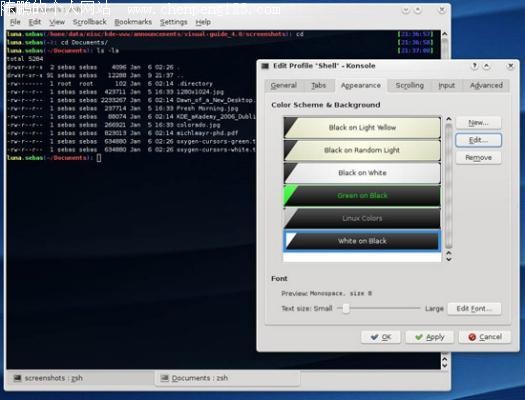Click the terminal icon on screenshots tab
This screenshot has height=400, width=525.
[17, 378]
